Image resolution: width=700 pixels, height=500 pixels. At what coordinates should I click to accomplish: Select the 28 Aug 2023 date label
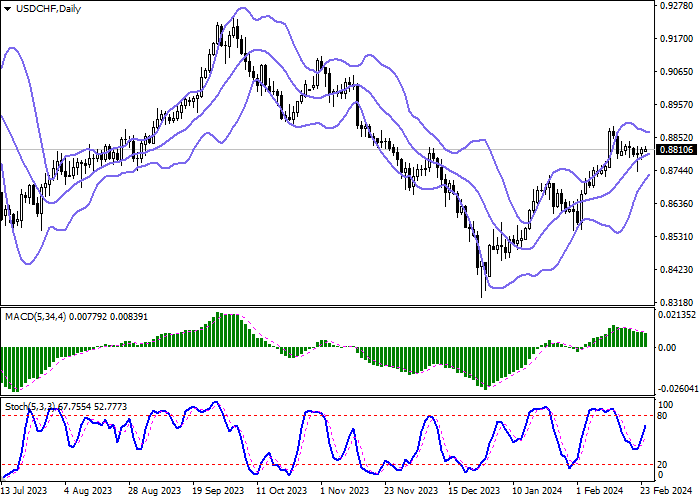coord(154,491)
